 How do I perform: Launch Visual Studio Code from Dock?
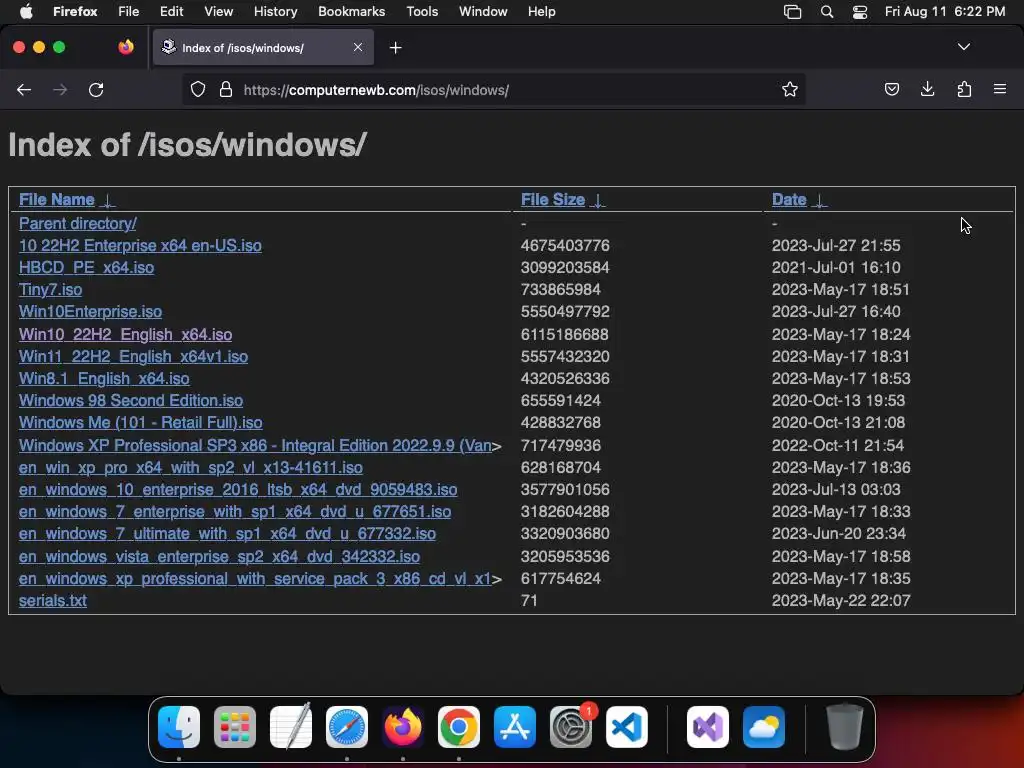click(627, 727)
